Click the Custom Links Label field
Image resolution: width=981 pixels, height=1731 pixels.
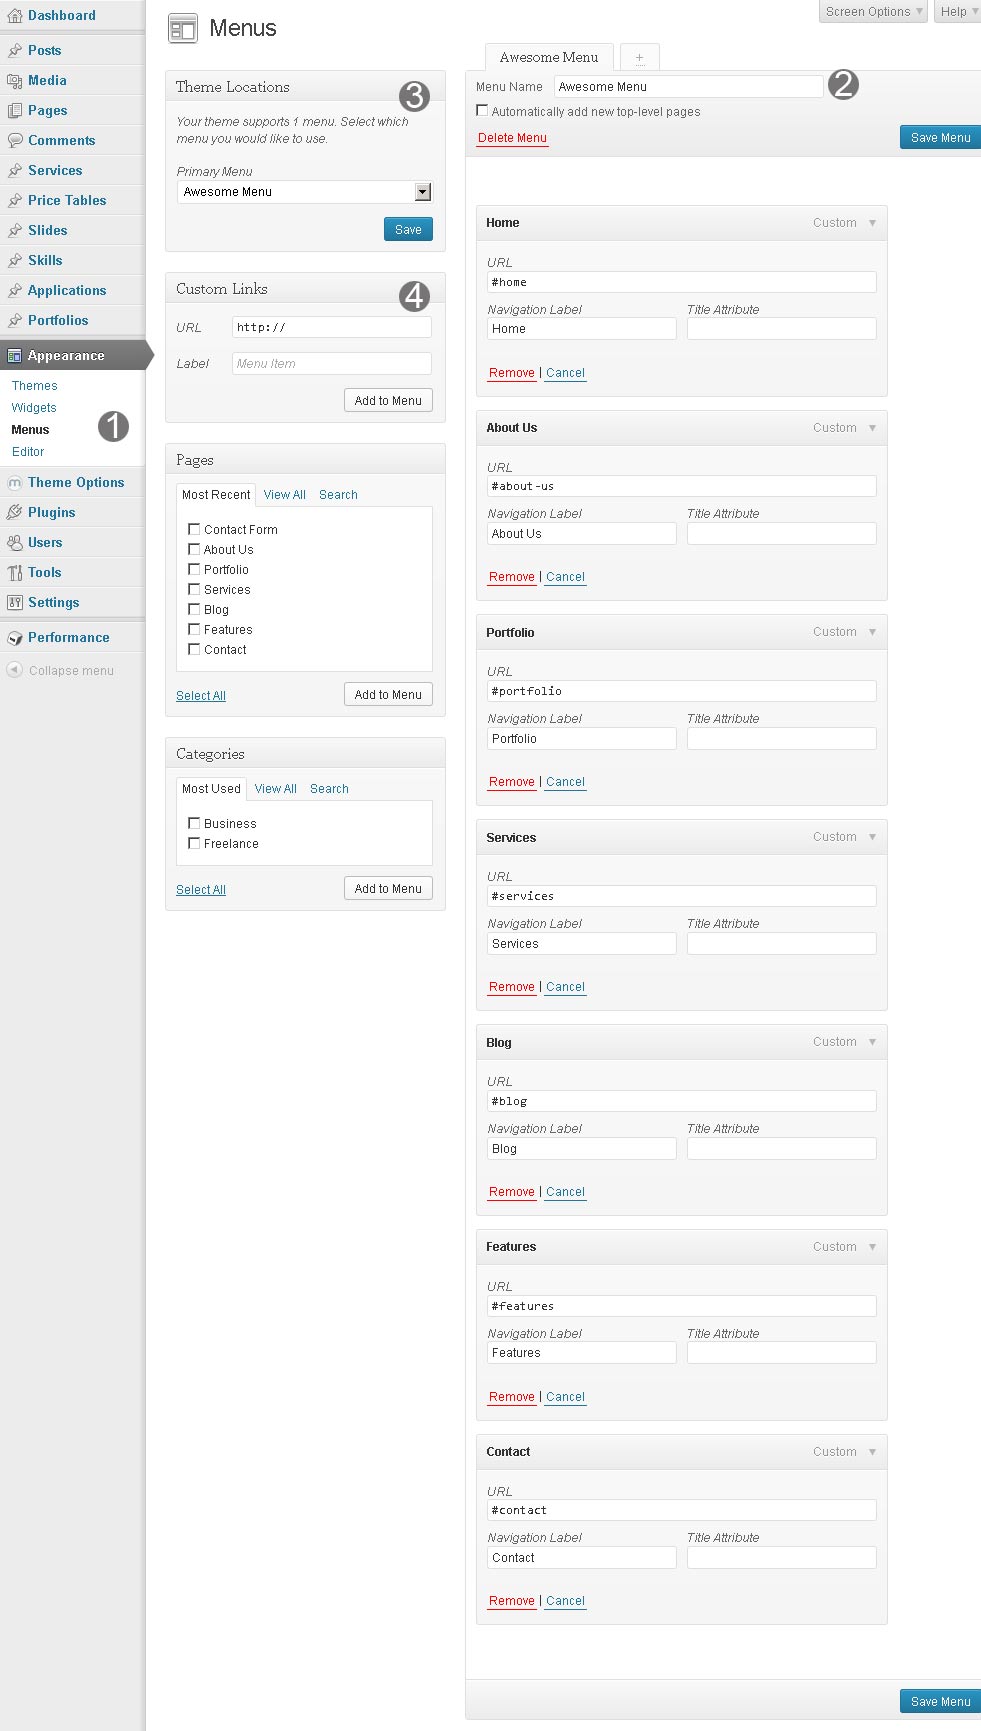coord(332,363)
